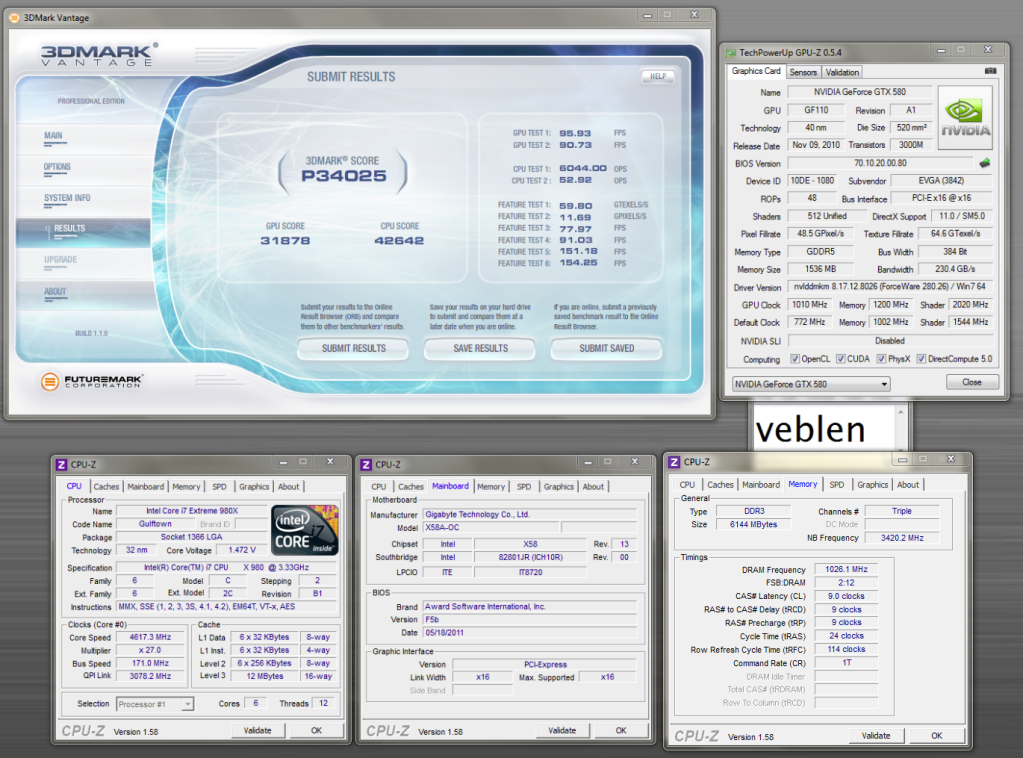Open About tab in CPU-Z Mainboard window

[593, 487]
